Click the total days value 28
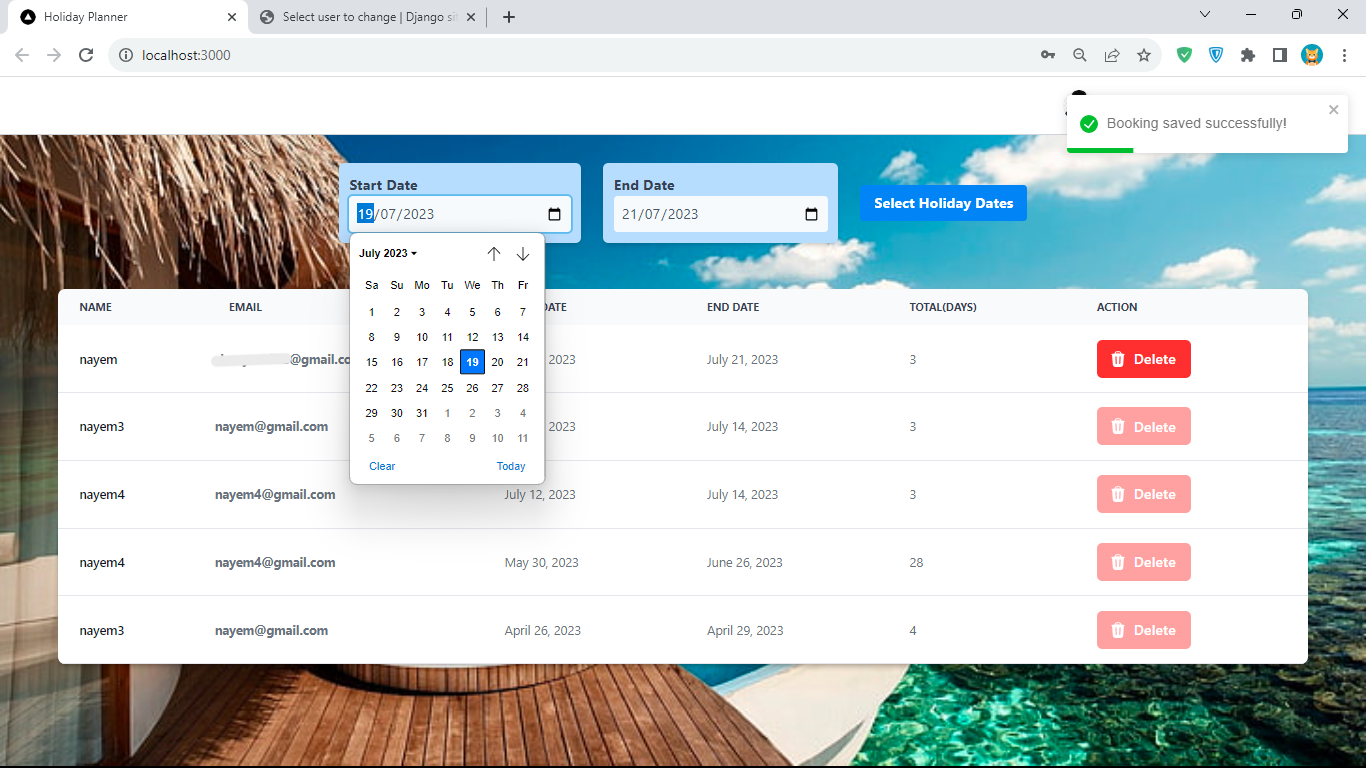The image size is (1366, 768). (916, 562)
